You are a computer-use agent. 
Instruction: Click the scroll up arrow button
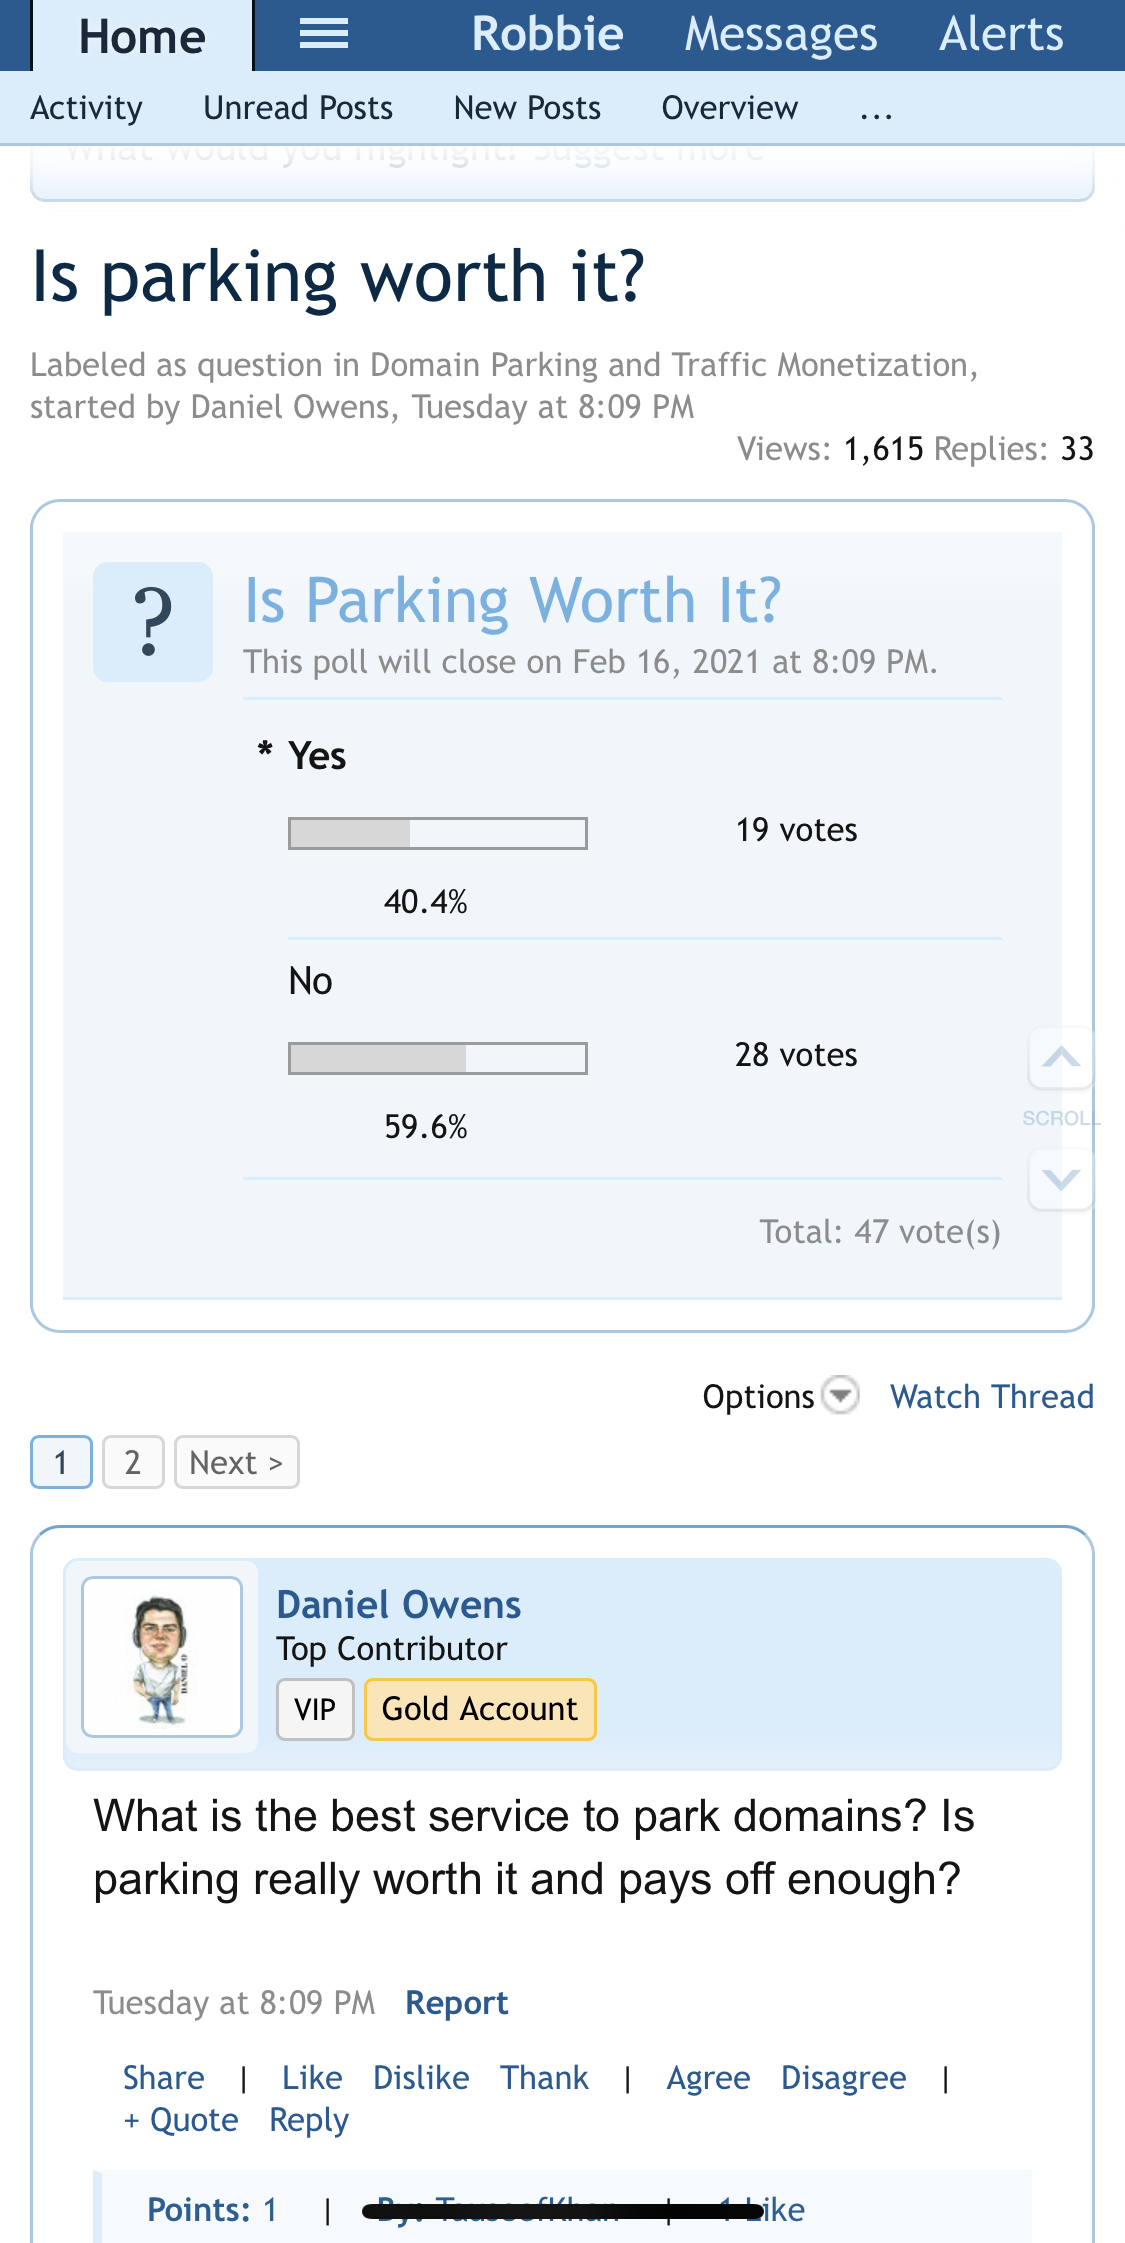(1060, 1057)
